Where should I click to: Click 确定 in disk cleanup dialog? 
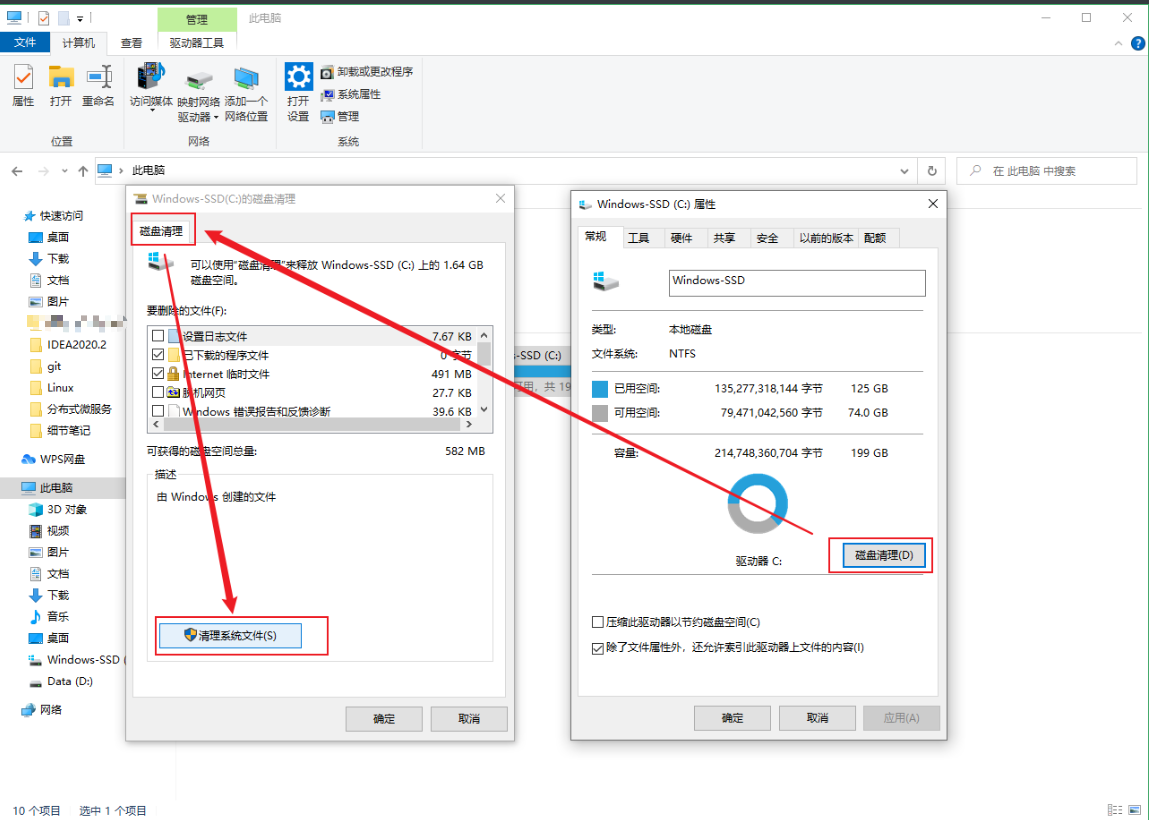(384, 719)
